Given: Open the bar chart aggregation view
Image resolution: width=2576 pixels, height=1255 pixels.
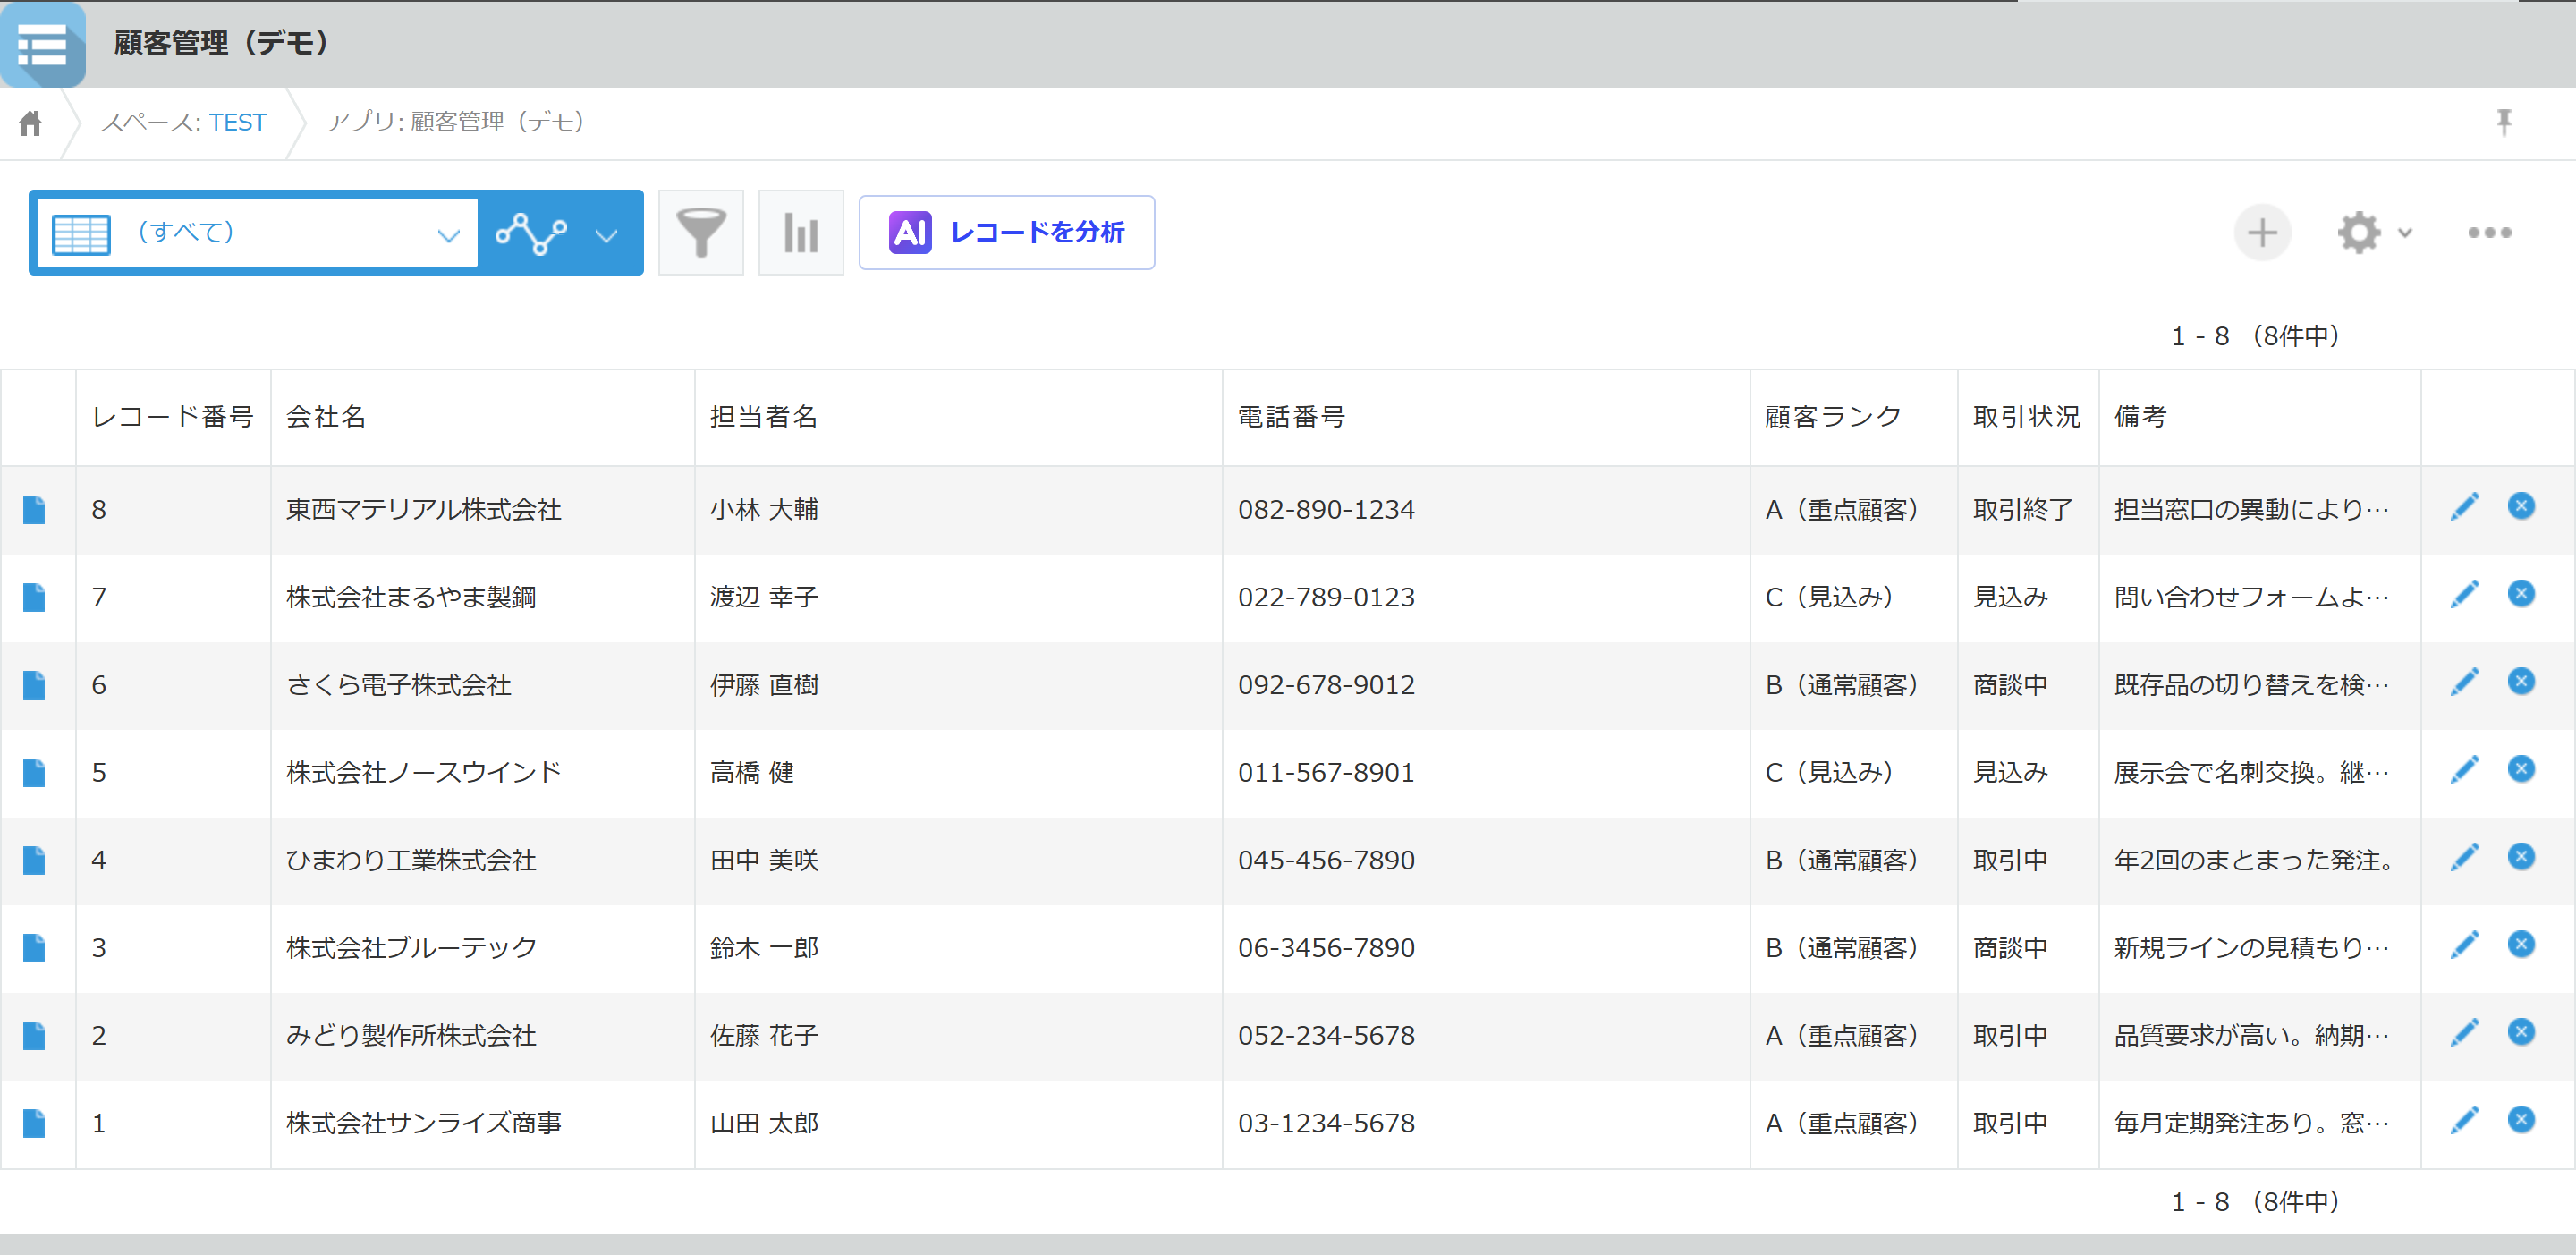Looking at the screenshot, I should [801, 232].
